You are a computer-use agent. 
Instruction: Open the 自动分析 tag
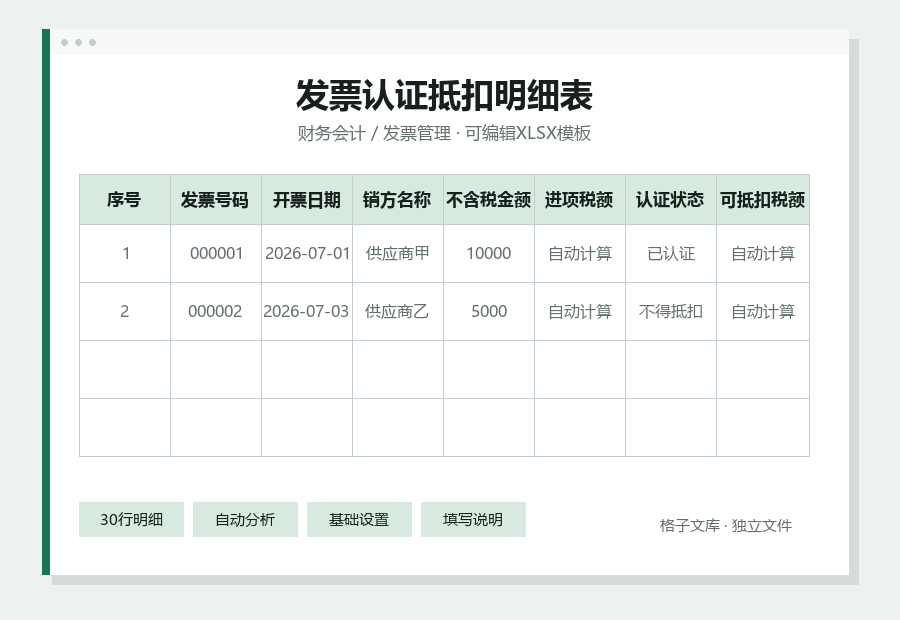pyautogui.click(x=245, y=520)
